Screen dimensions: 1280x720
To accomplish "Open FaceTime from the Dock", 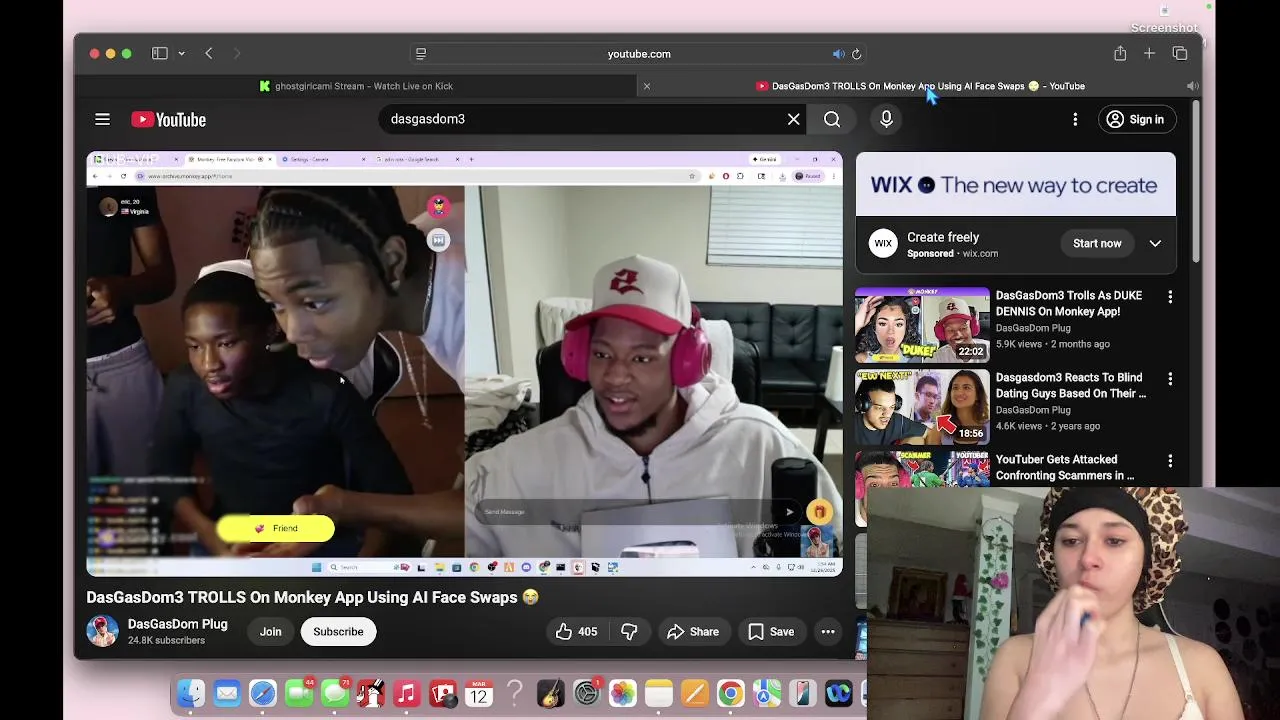I will tap(299, 693).
